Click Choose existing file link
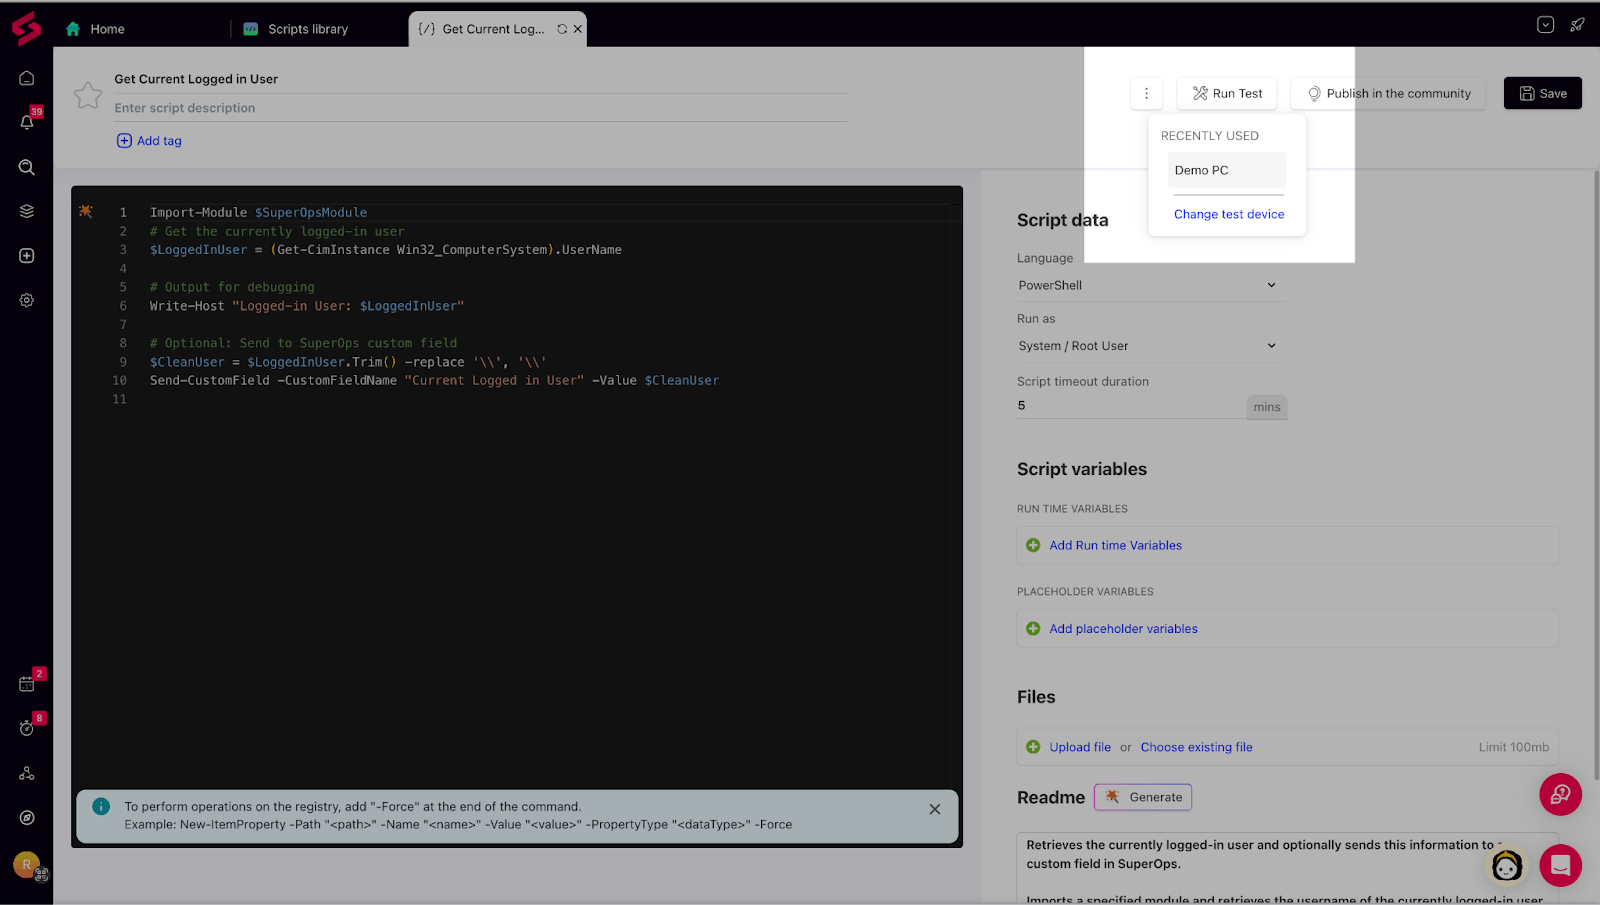Image resolution: width=1600 pixels, height=905 pixels. pos(1197,747)
